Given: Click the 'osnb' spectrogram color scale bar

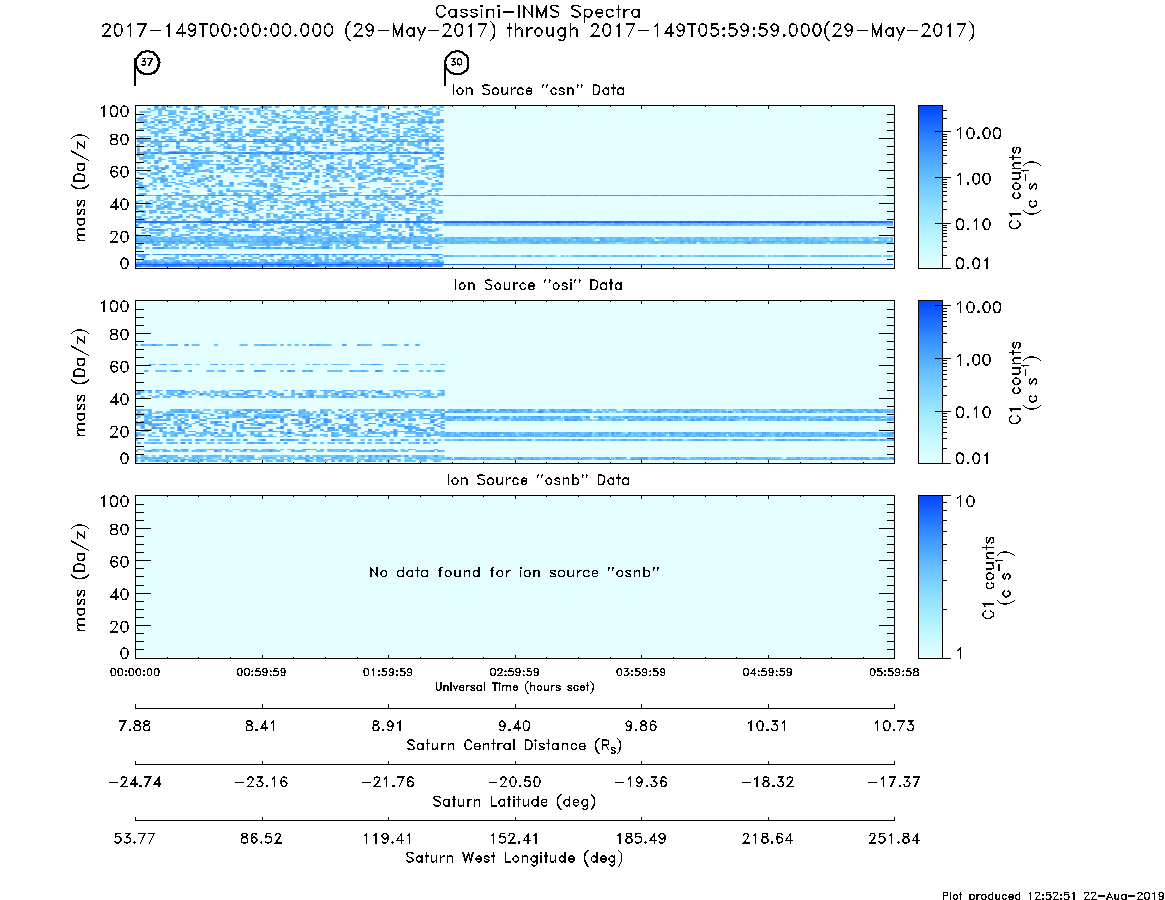Looking at the screenshot, I should click(x=930, y=577).
